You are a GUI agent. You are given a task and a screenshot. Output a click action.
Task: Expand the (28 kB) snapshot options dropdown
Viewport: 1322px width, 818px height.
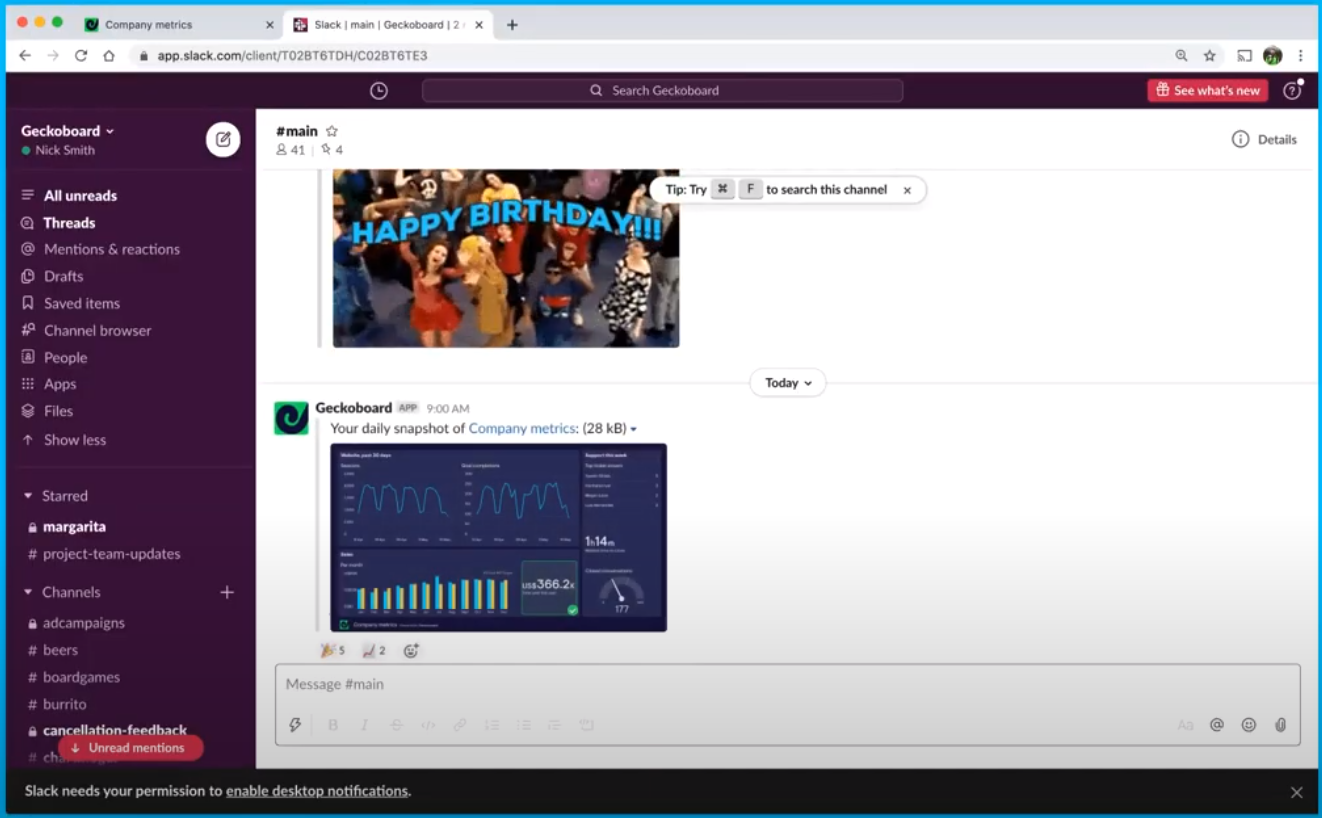point(632,428)
